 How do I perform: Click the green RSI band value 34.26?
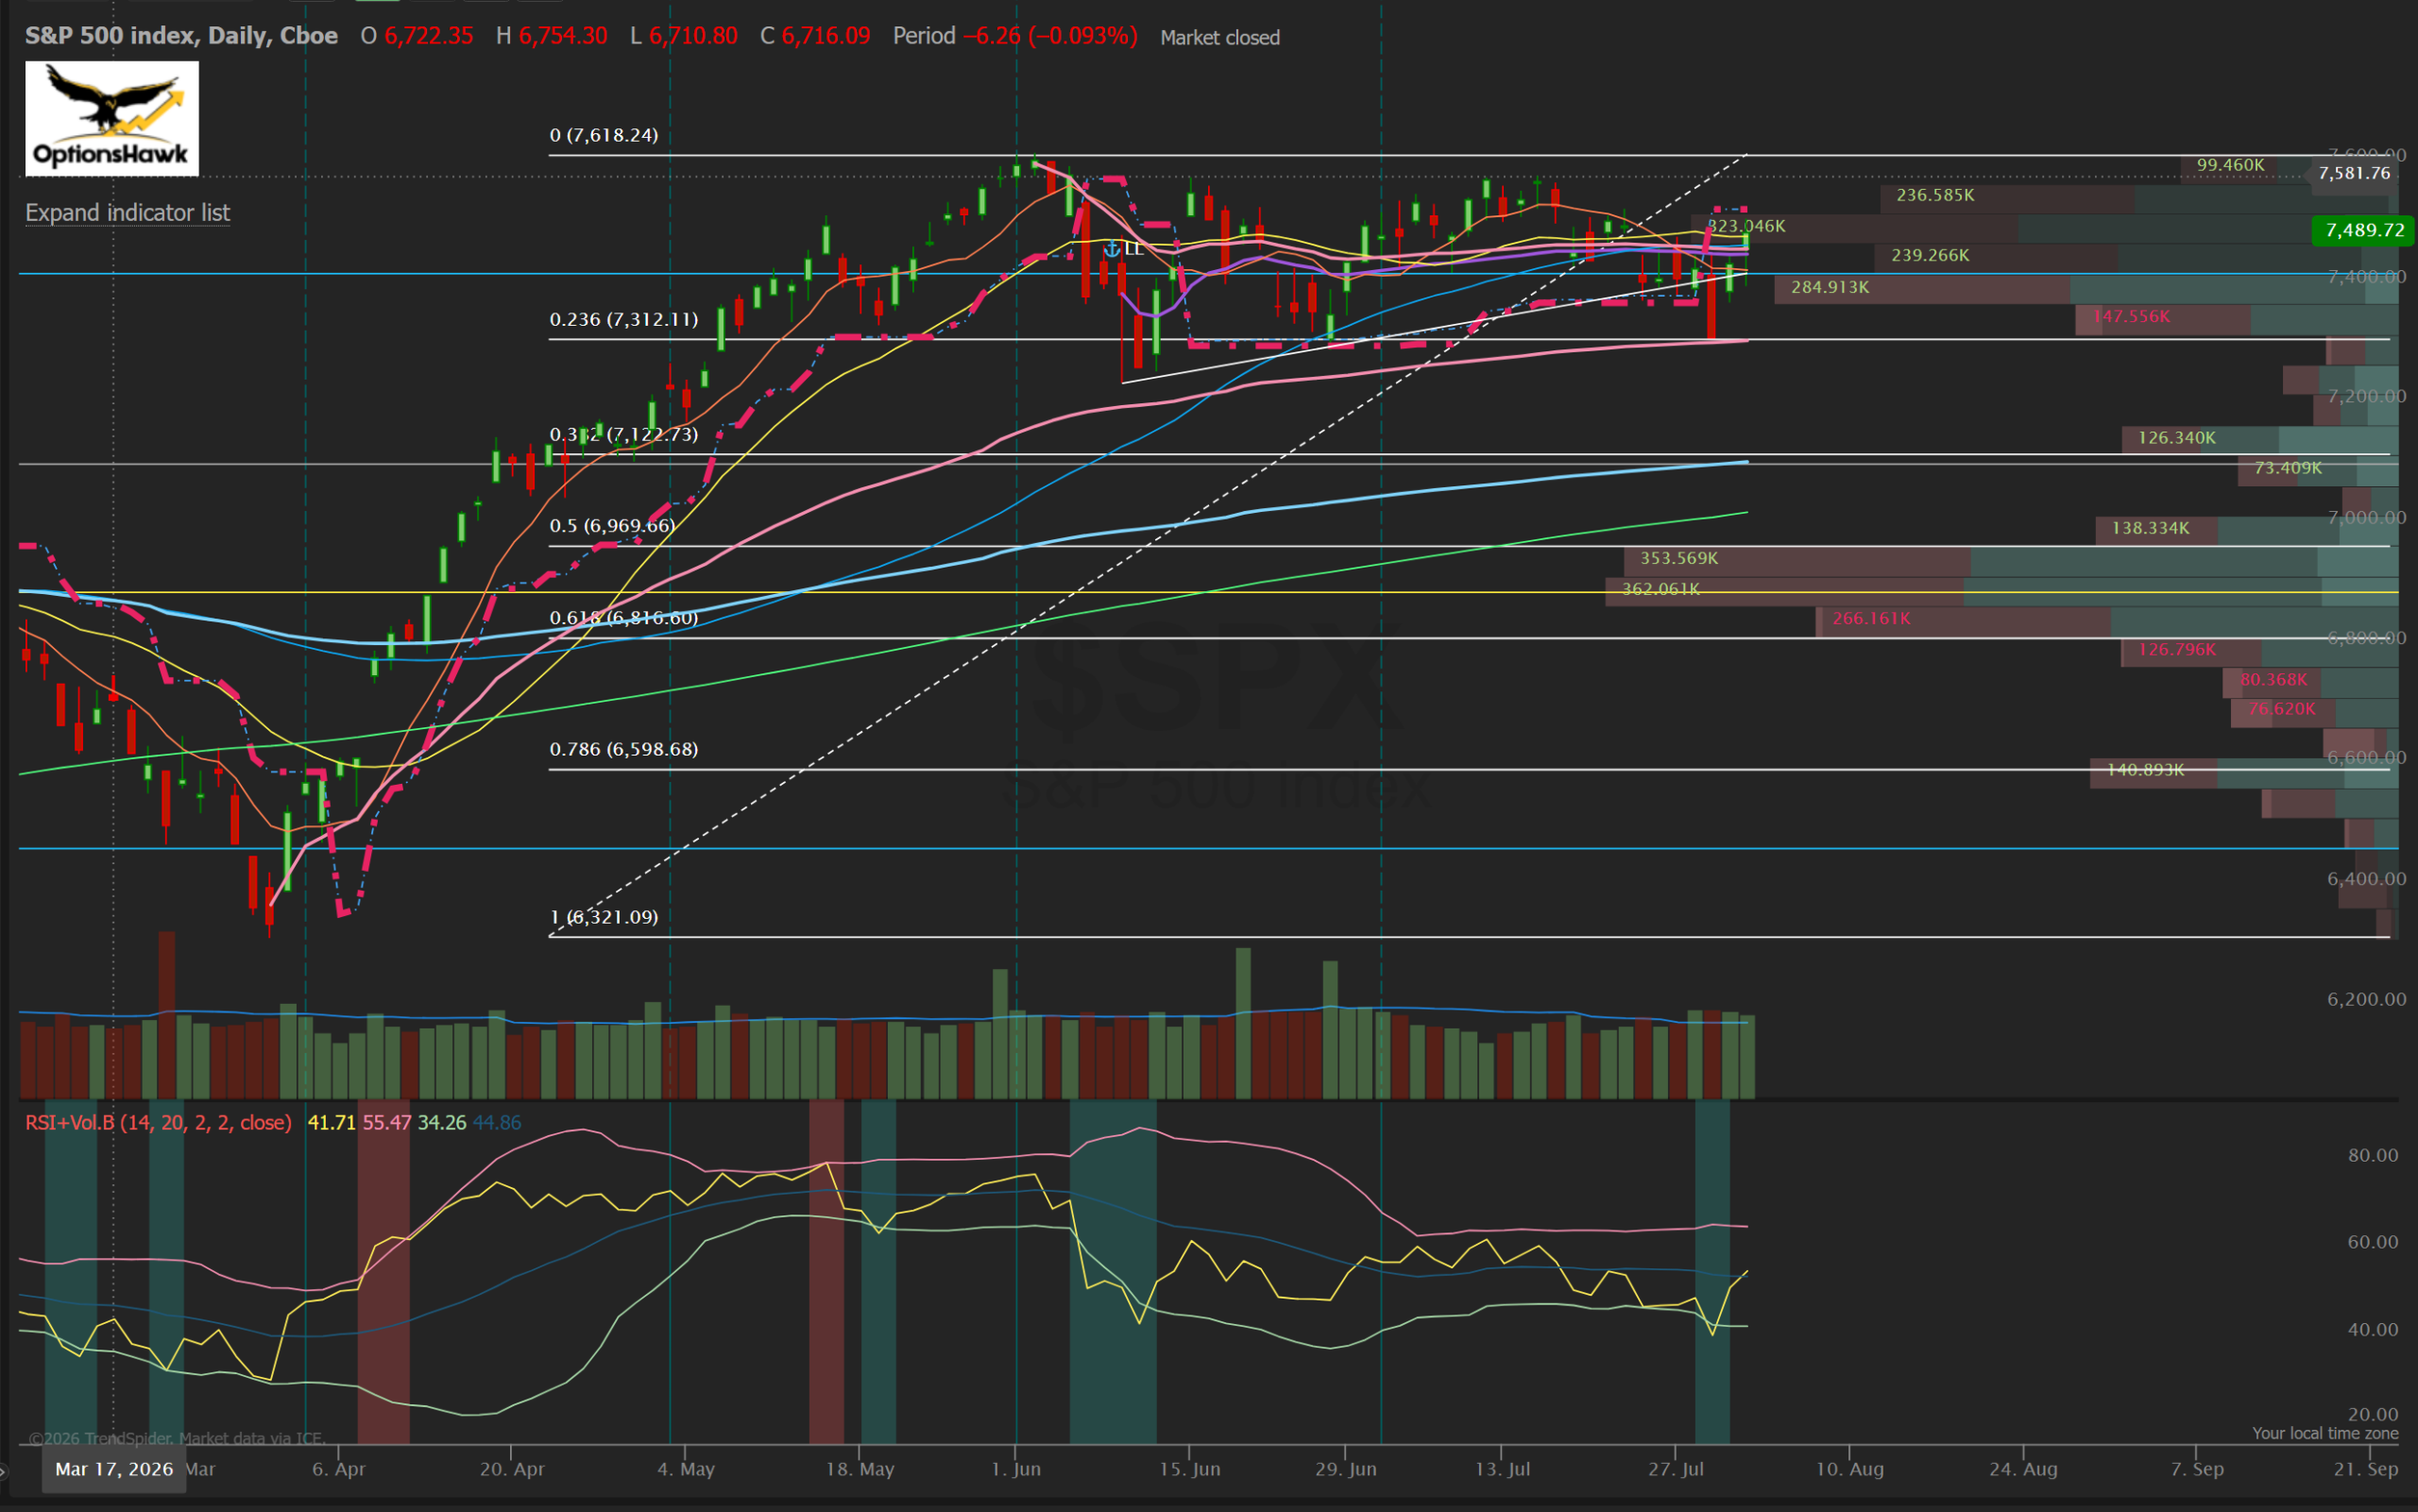pos(442,1122)
